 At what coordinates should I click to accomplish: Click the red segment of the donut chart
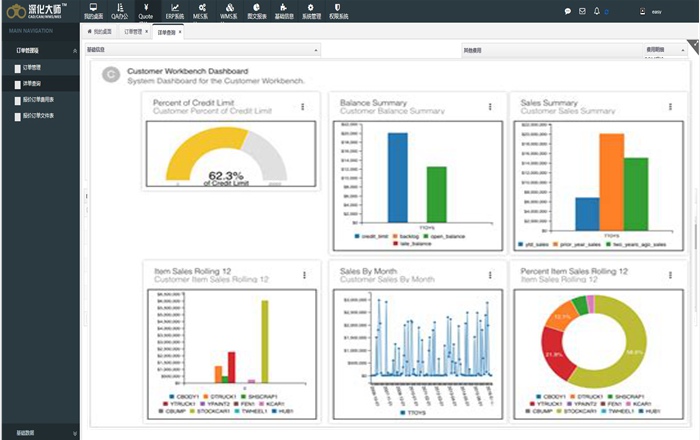tap(554, 355)
